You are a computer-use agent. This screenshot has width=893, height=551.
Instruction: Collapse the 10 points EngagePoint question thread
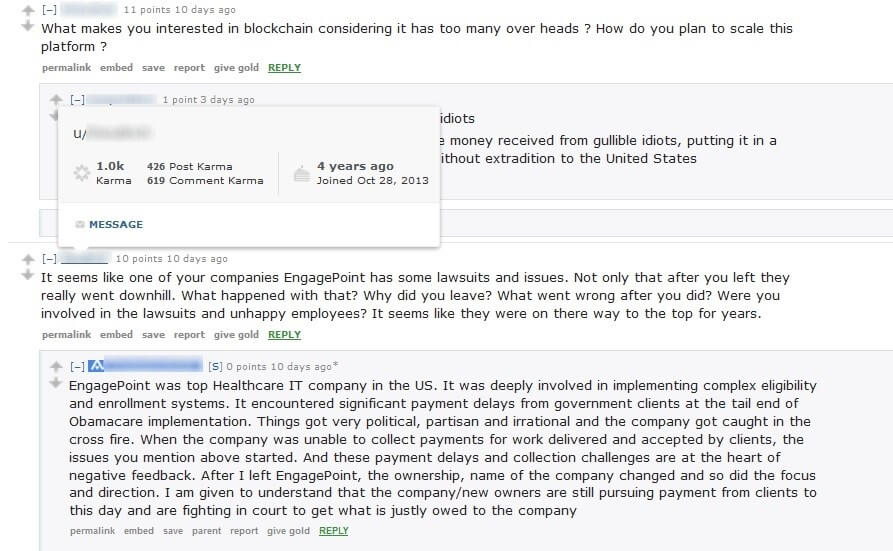[x=49, y=259]
